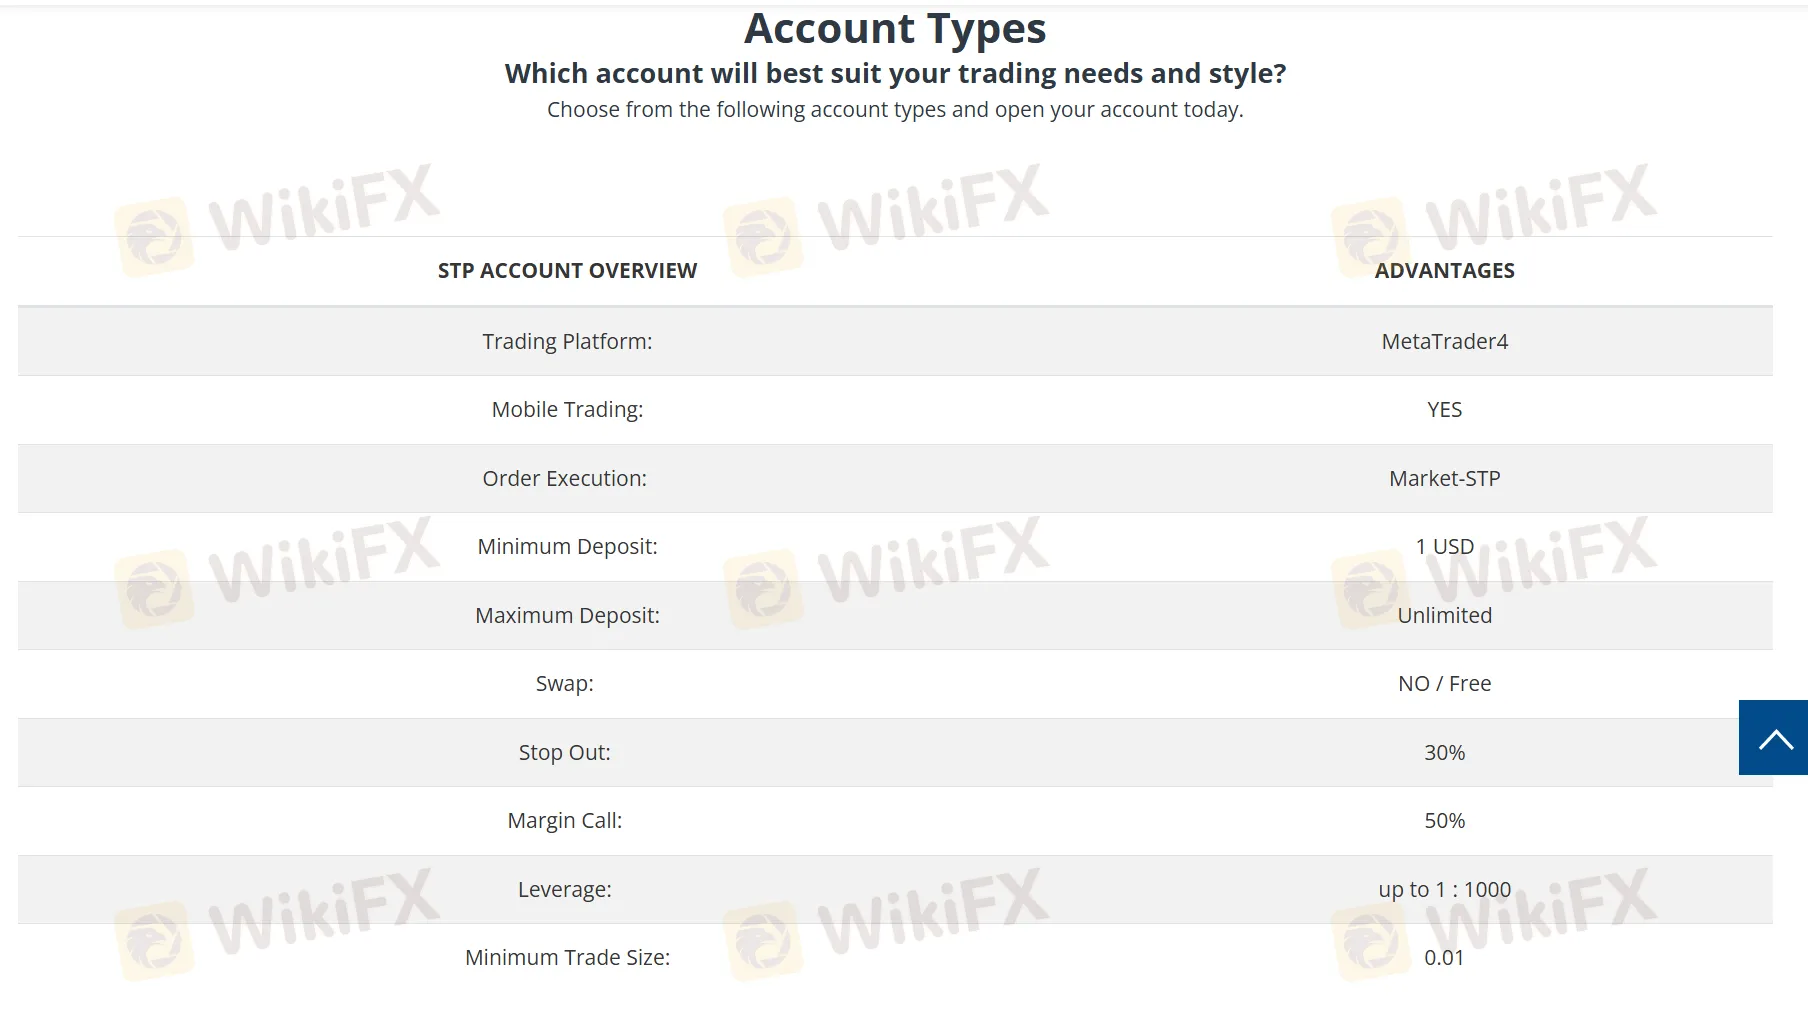Select the 'Stop Out:' label
1808x1036 pixels.
(x=564, y=753)
